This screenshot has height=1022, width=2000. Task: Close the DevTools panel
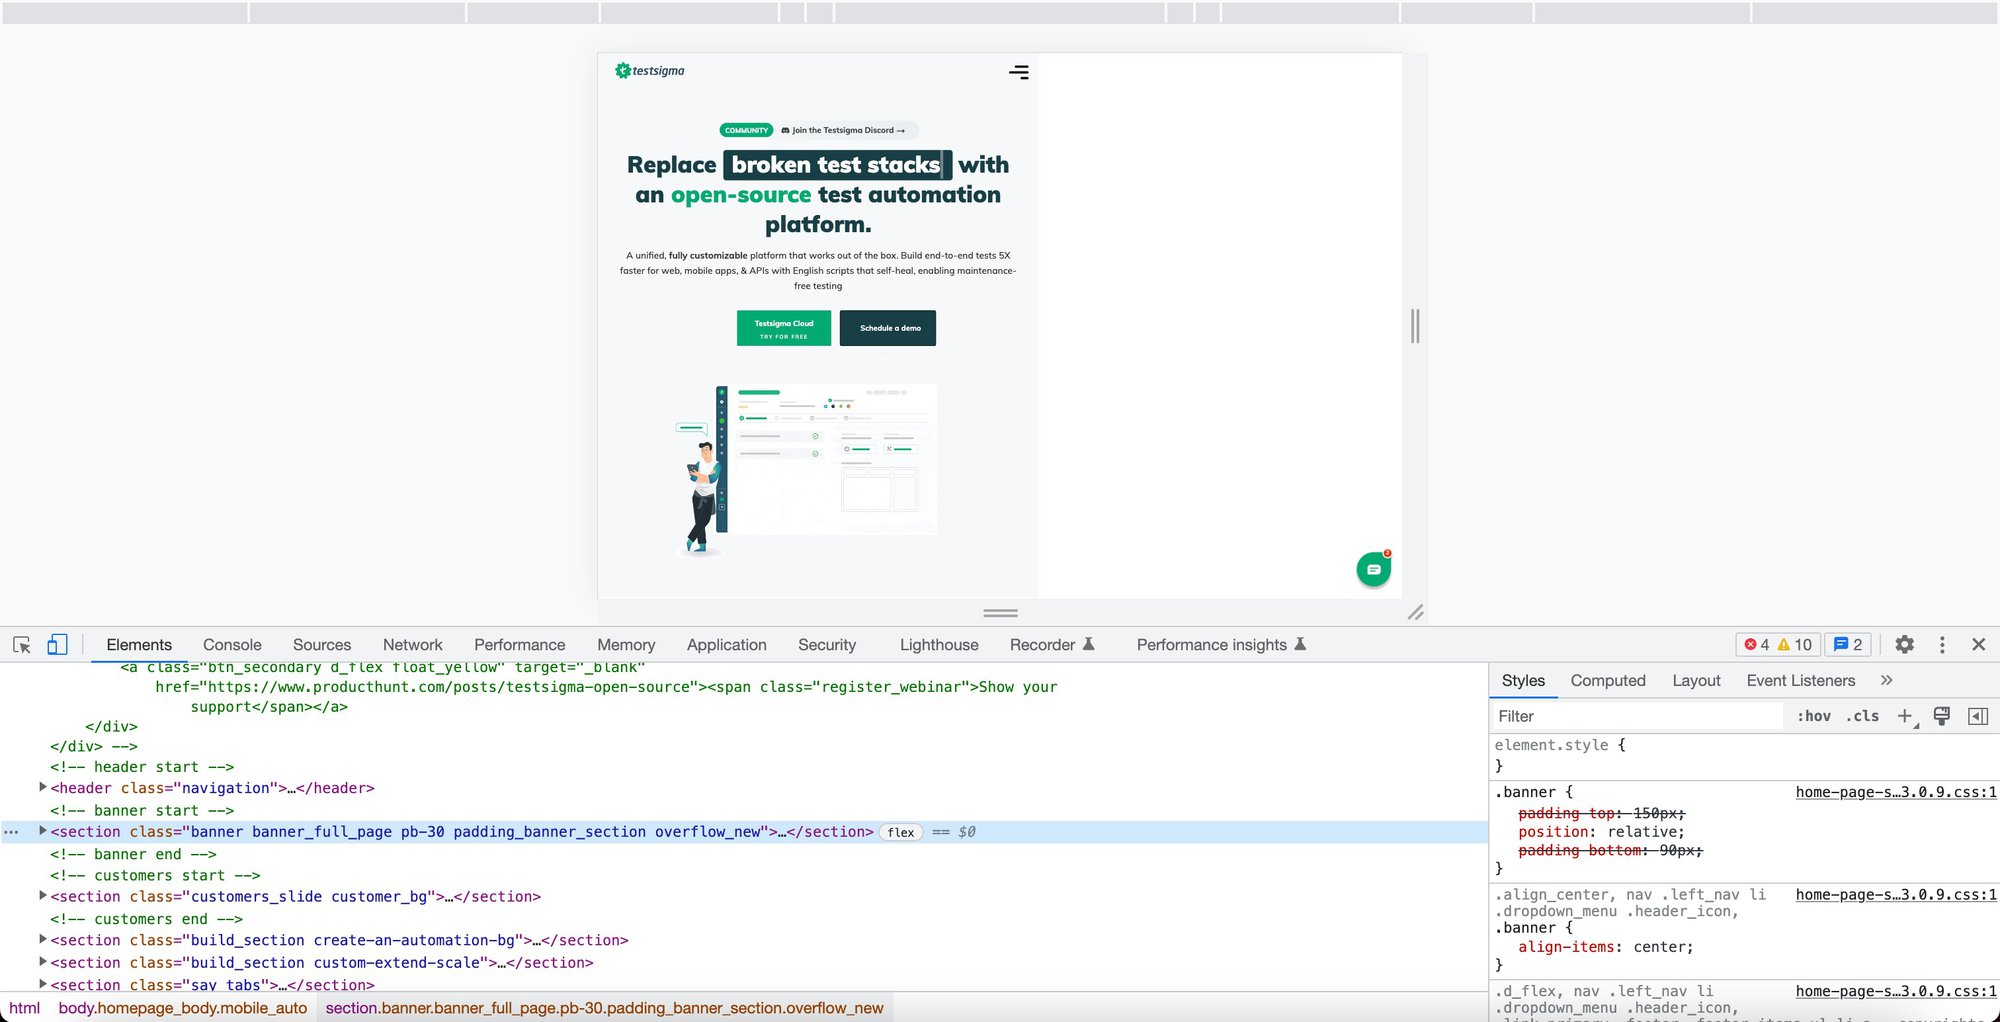pos(1978,645)
